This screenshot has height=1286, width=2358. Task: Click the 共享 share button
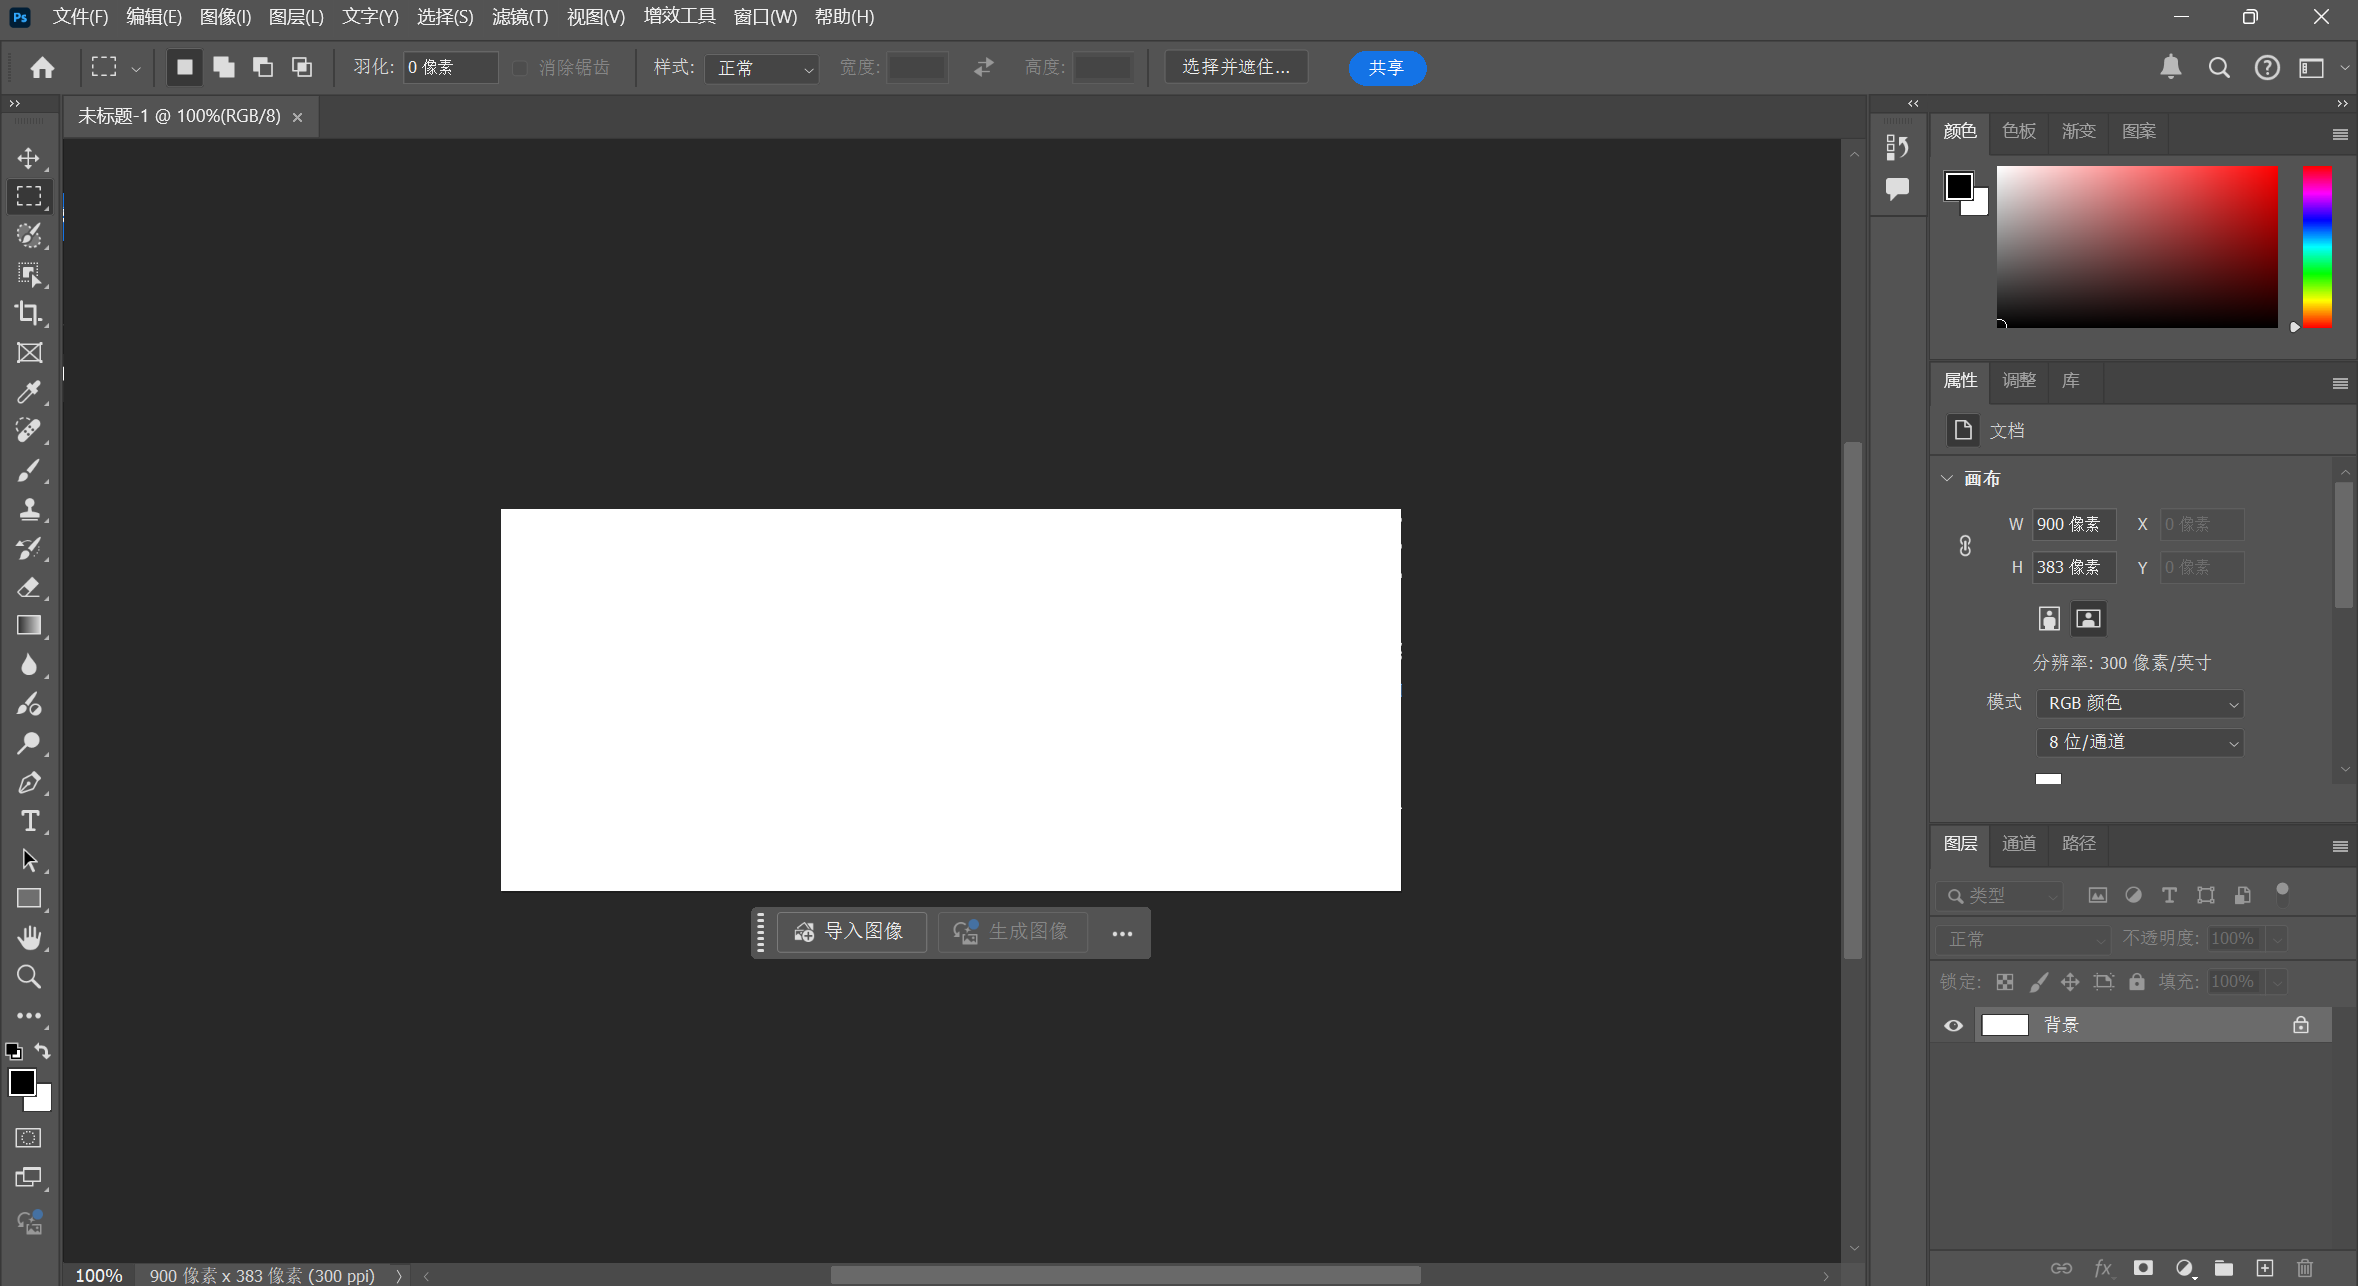tap(1386, 68)
